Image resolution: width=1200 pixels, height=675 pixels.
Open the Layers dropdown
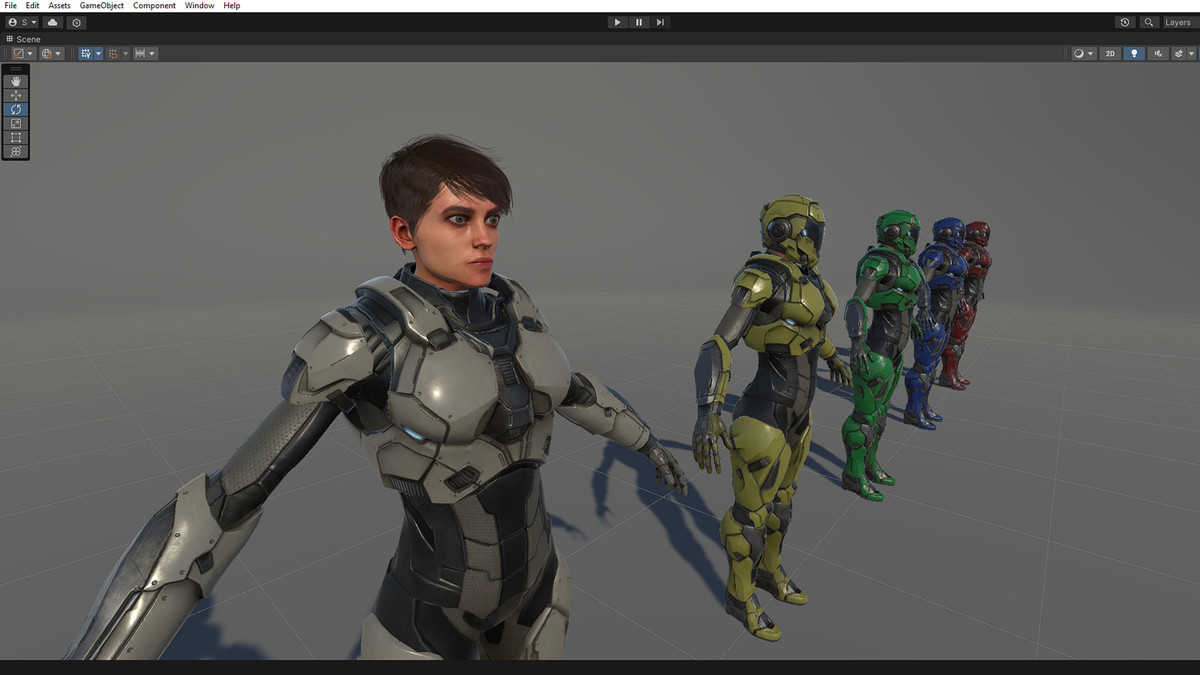(1181, 22)
